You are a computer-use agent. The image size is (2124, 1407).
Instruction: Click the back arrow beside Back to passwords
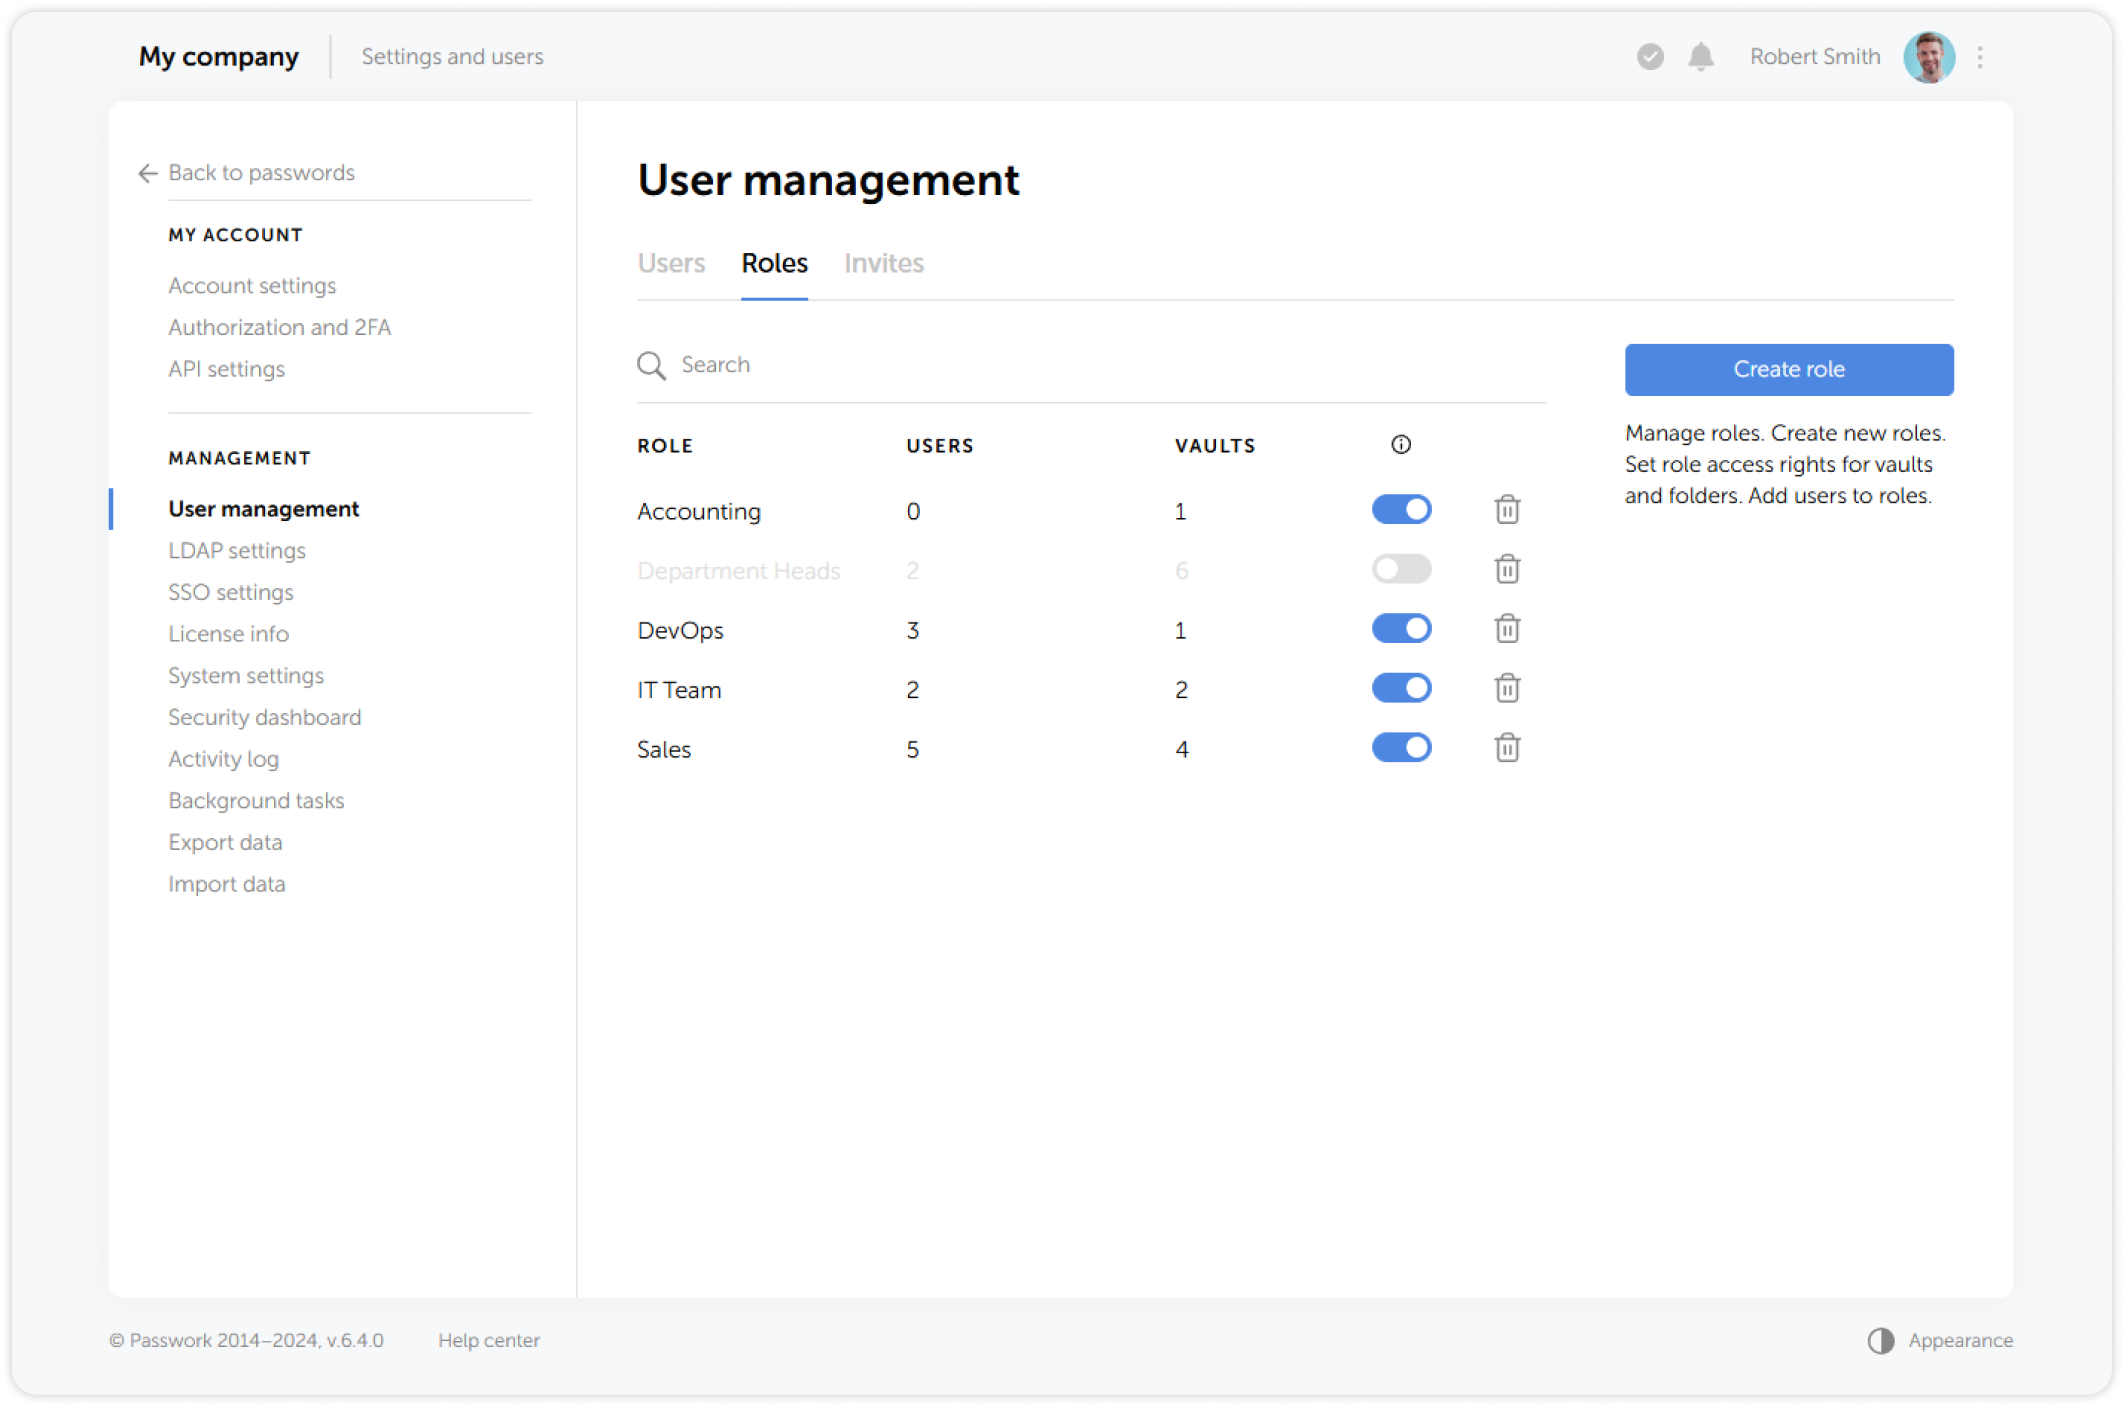147,173
